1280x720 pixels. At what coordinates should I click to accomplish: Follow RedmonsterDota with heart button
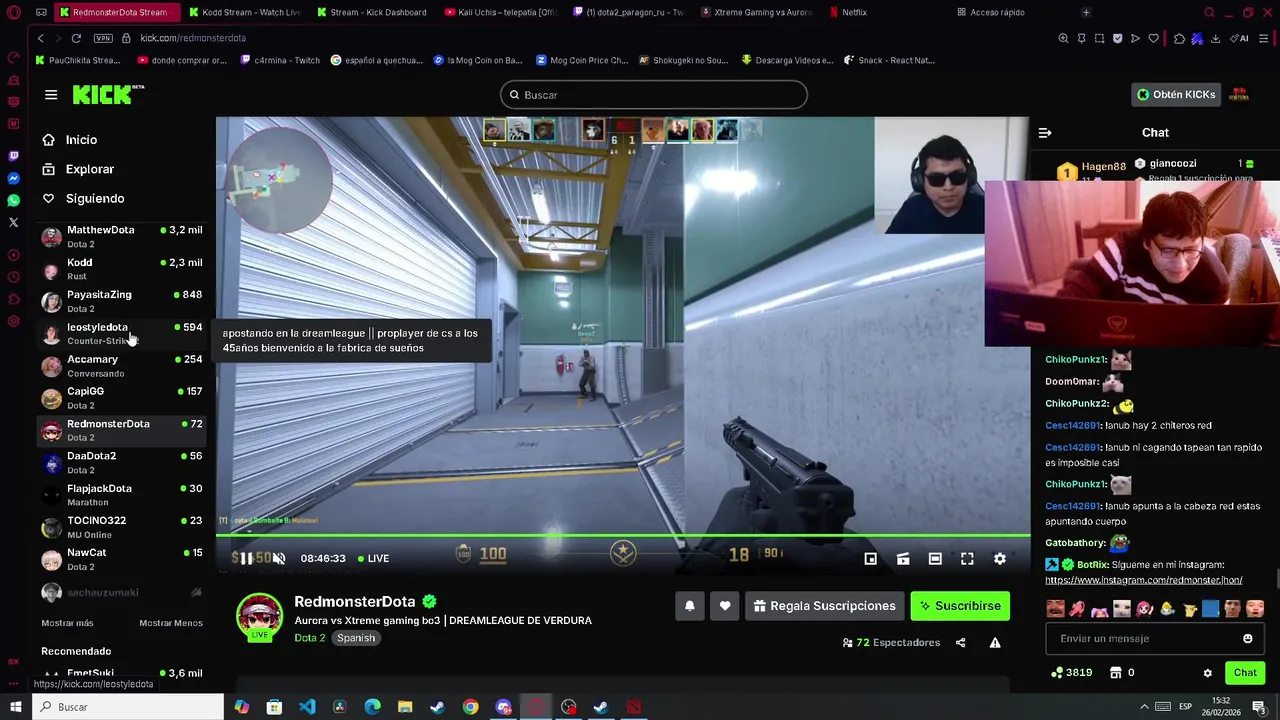coord(725,606)
